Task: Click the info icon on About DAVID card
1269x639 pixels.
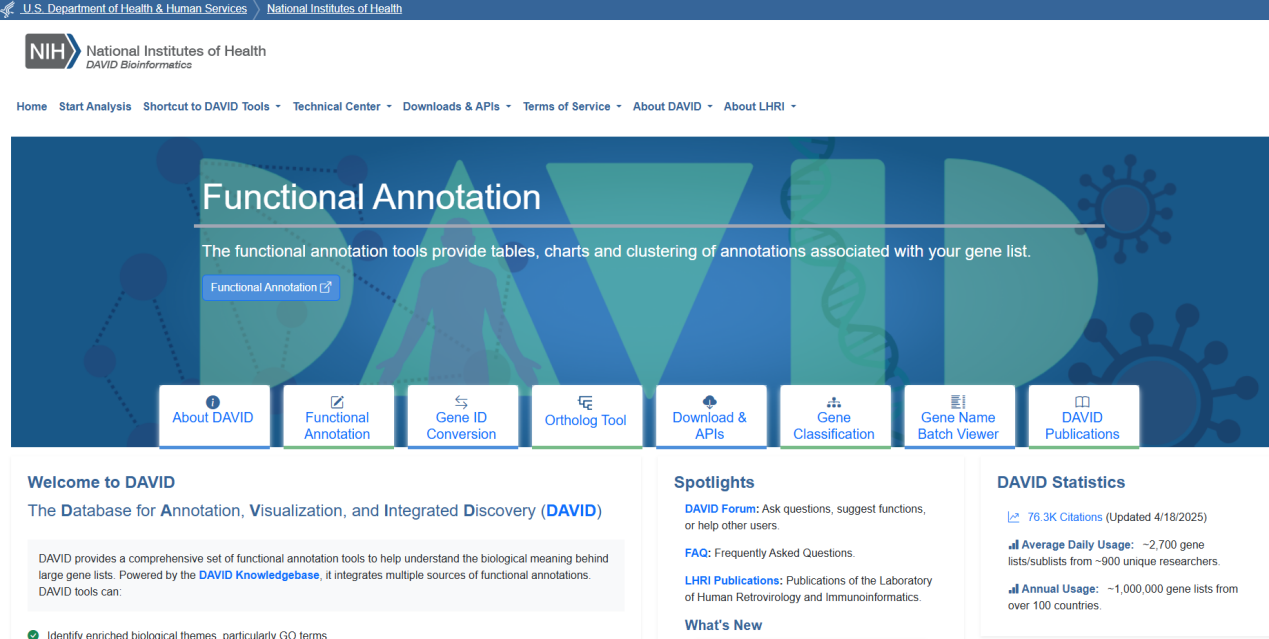Action: (212, 402)
